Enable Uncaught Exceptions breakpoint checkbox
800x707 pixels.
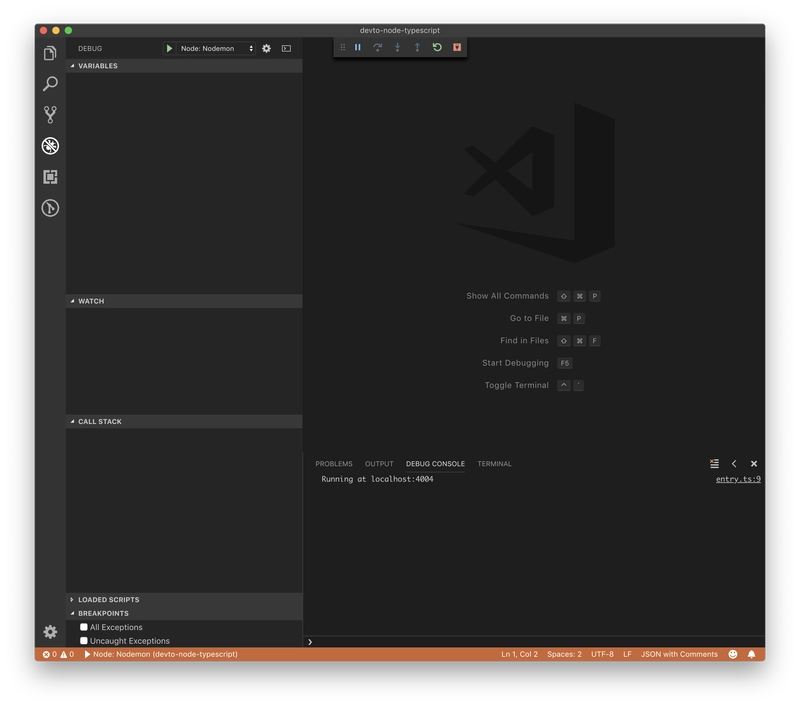[84, 641]
